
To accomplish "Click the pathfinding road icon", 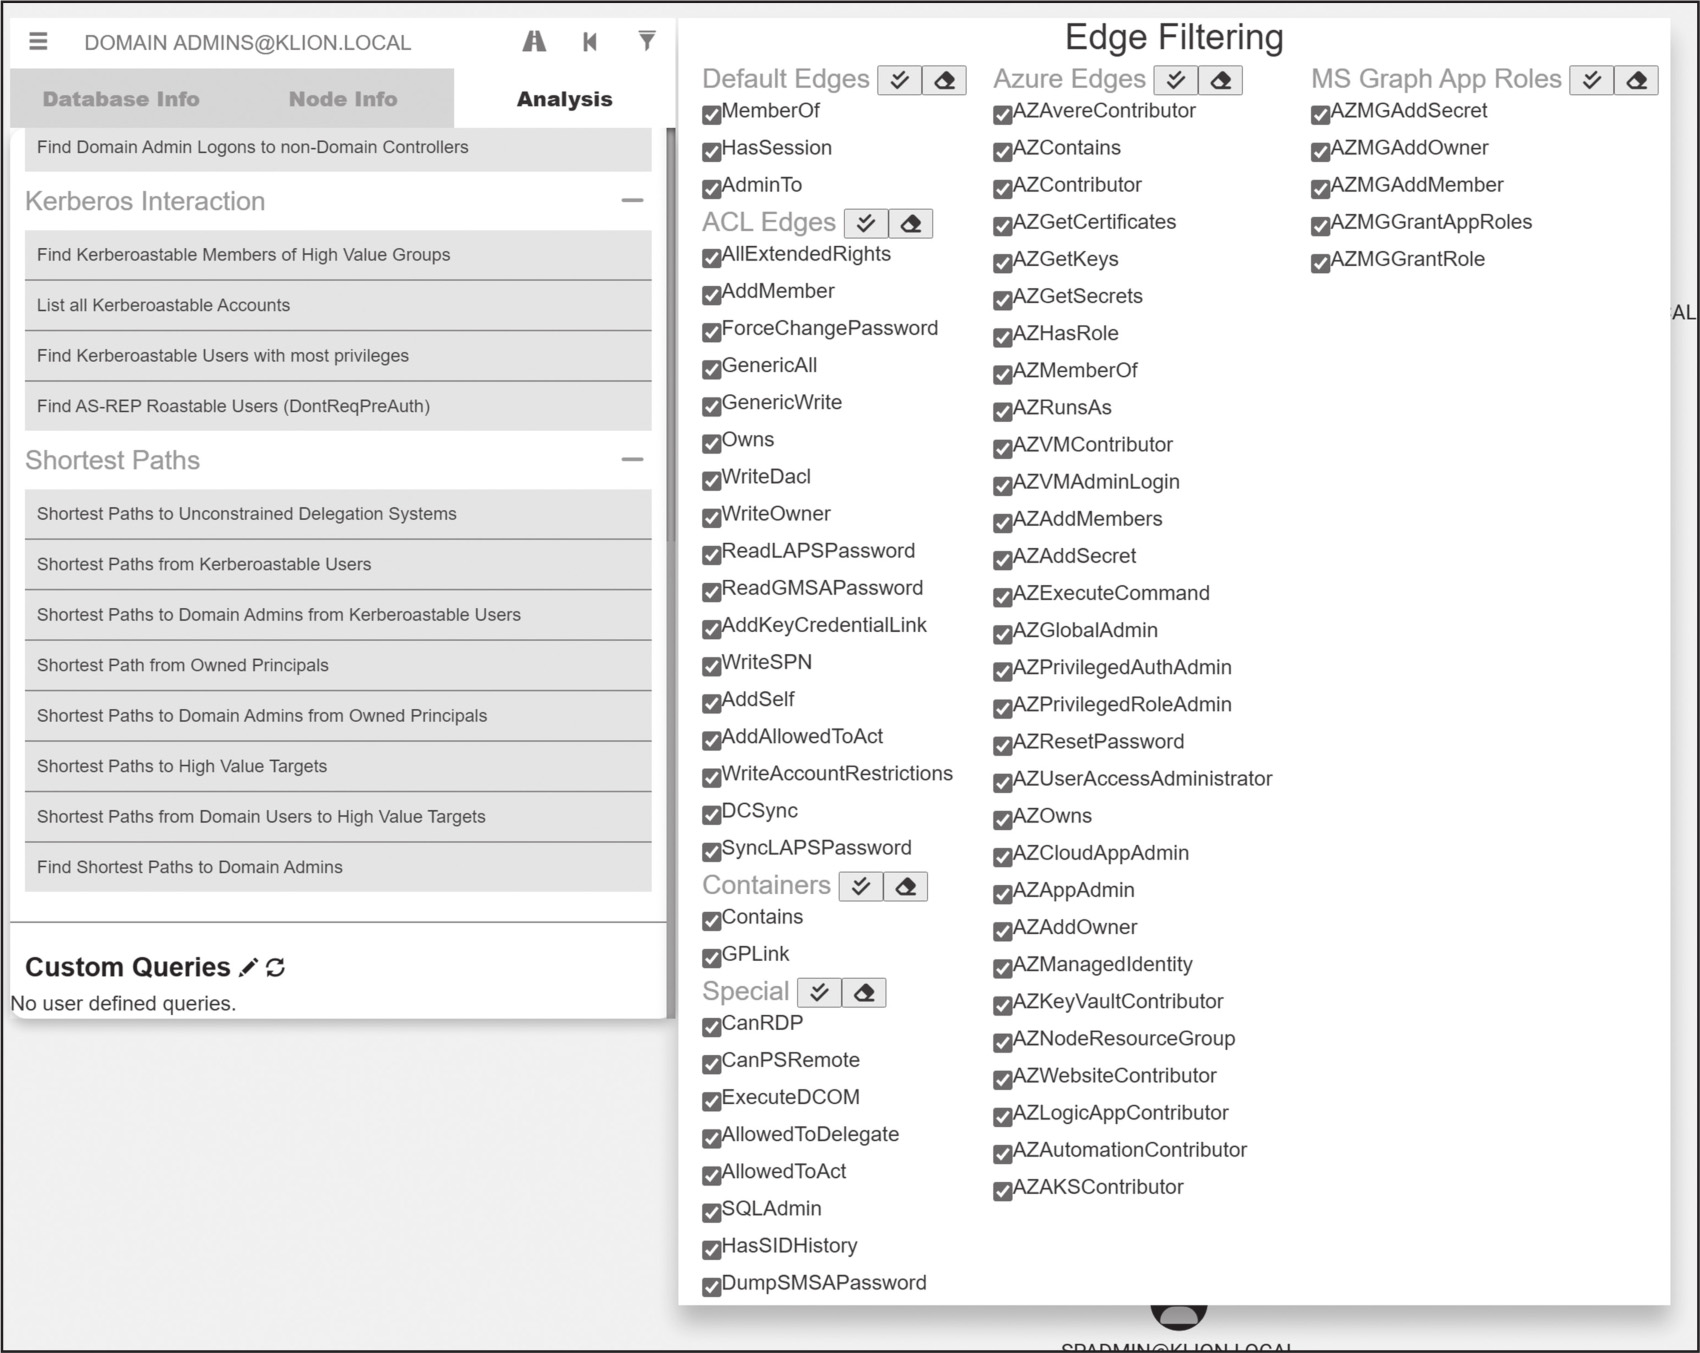I will (x=534, y=41).
